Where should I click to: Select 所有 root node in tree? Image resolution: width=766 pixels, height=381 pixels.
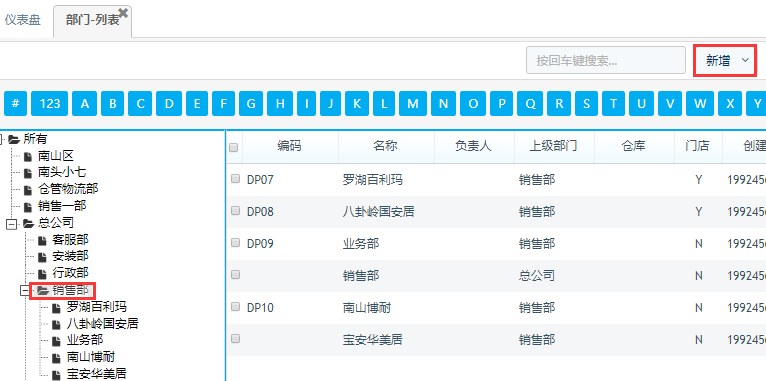(x=35, y=139)
